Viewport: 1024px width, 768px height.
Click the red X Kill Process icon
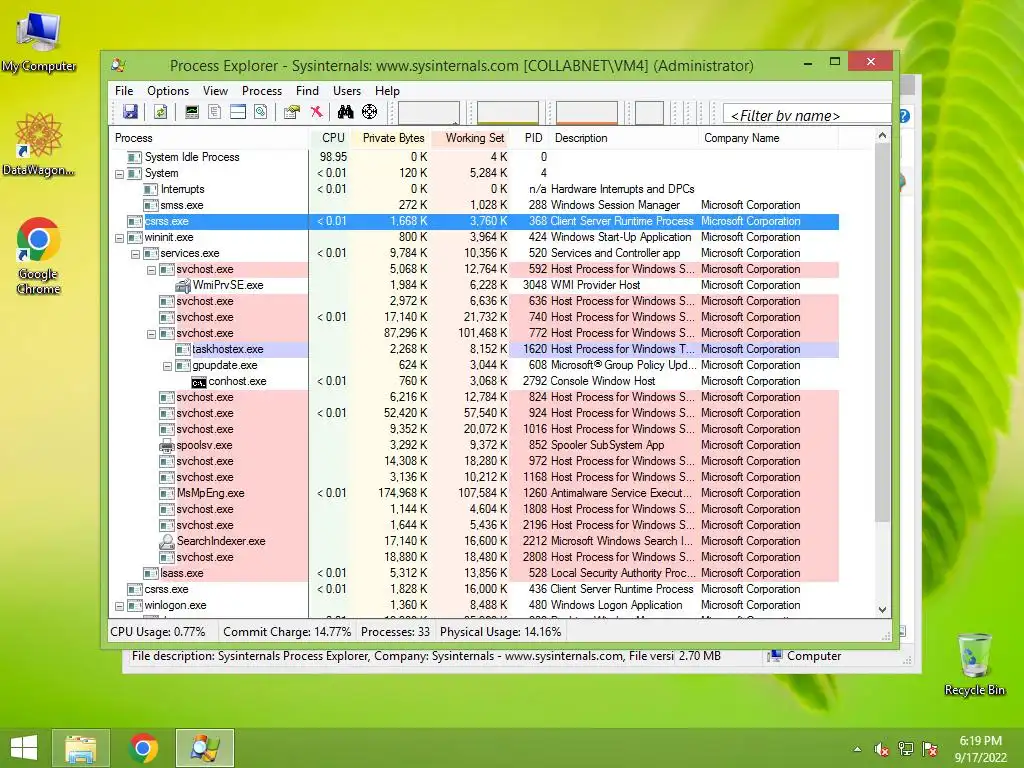(x=317, y=112)
